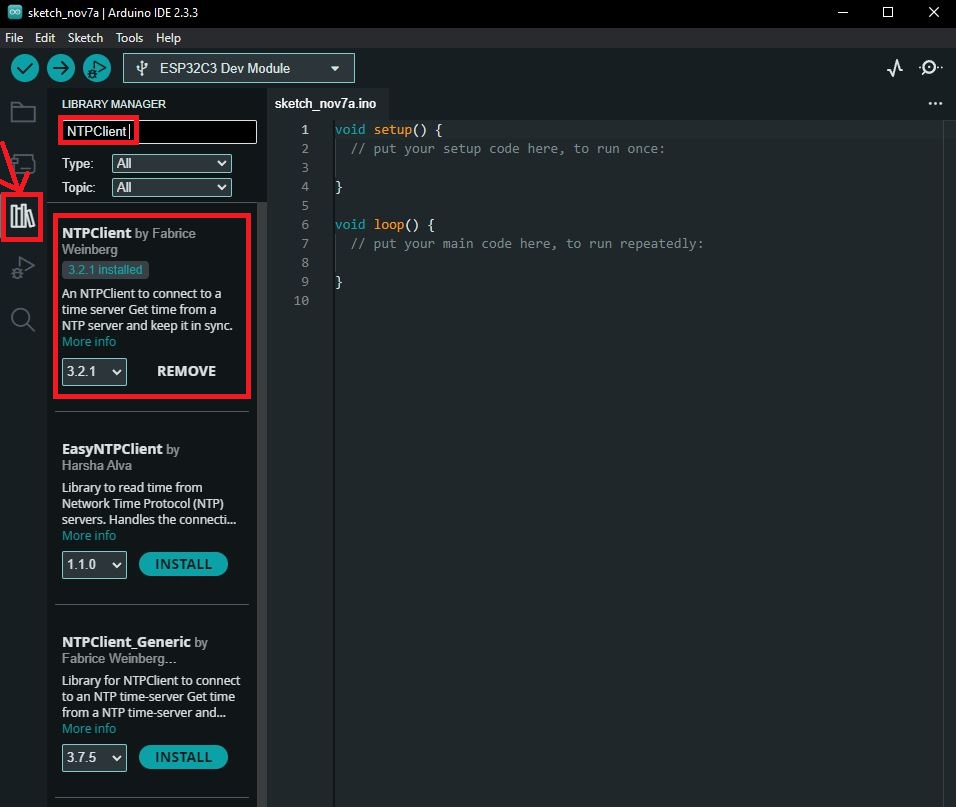Install the NTPClient_Generic library
This screenshot has height=807, width=956.
[184, 757]
